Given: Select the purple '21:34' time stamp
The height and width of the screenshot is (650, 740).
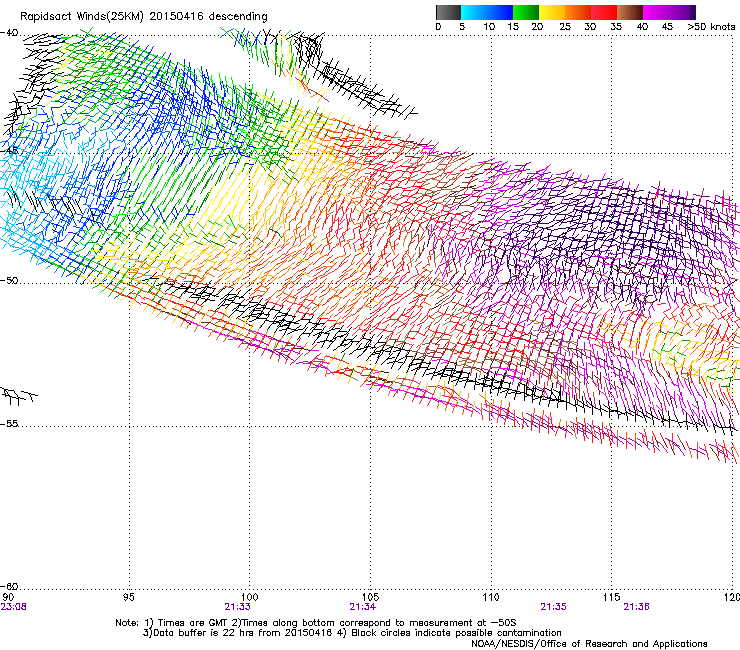Looking at the screenshot, I should click(362, 607).
